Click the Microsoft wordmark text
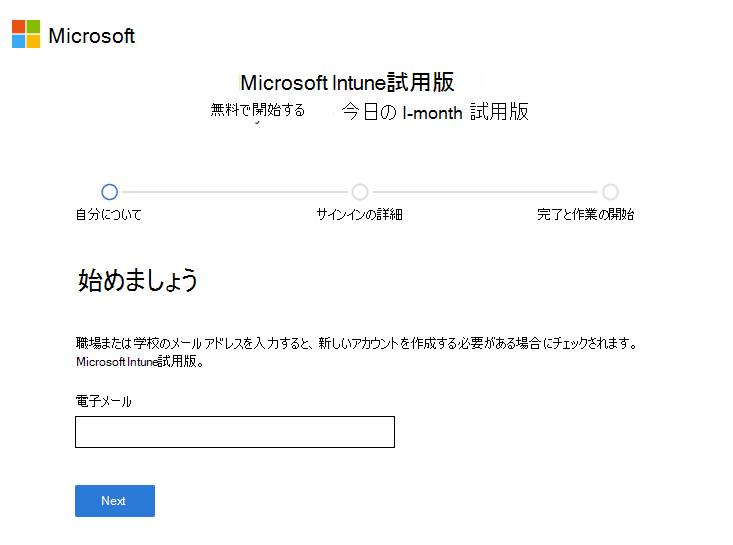 [x=91, y=36]
